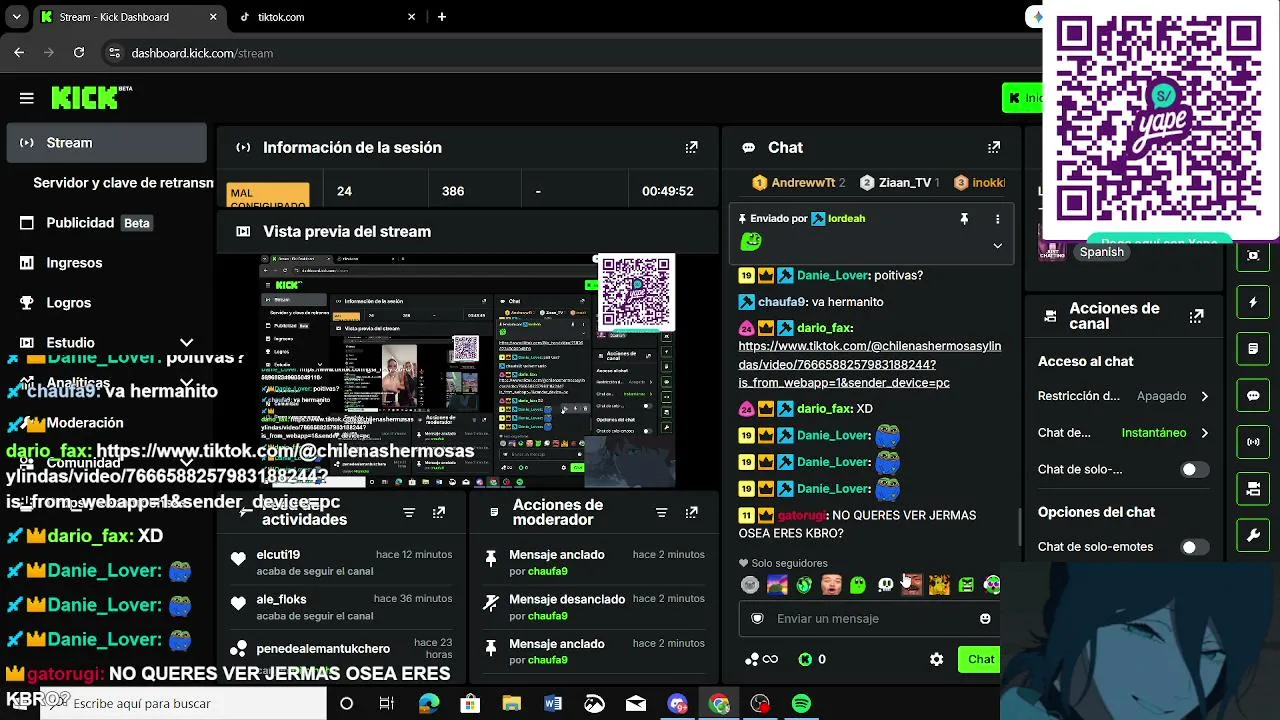Viewport: 1280px width, 720px height.
Task: Toggle Chat de solo-emotes switch
Action: coord(1194,547)
